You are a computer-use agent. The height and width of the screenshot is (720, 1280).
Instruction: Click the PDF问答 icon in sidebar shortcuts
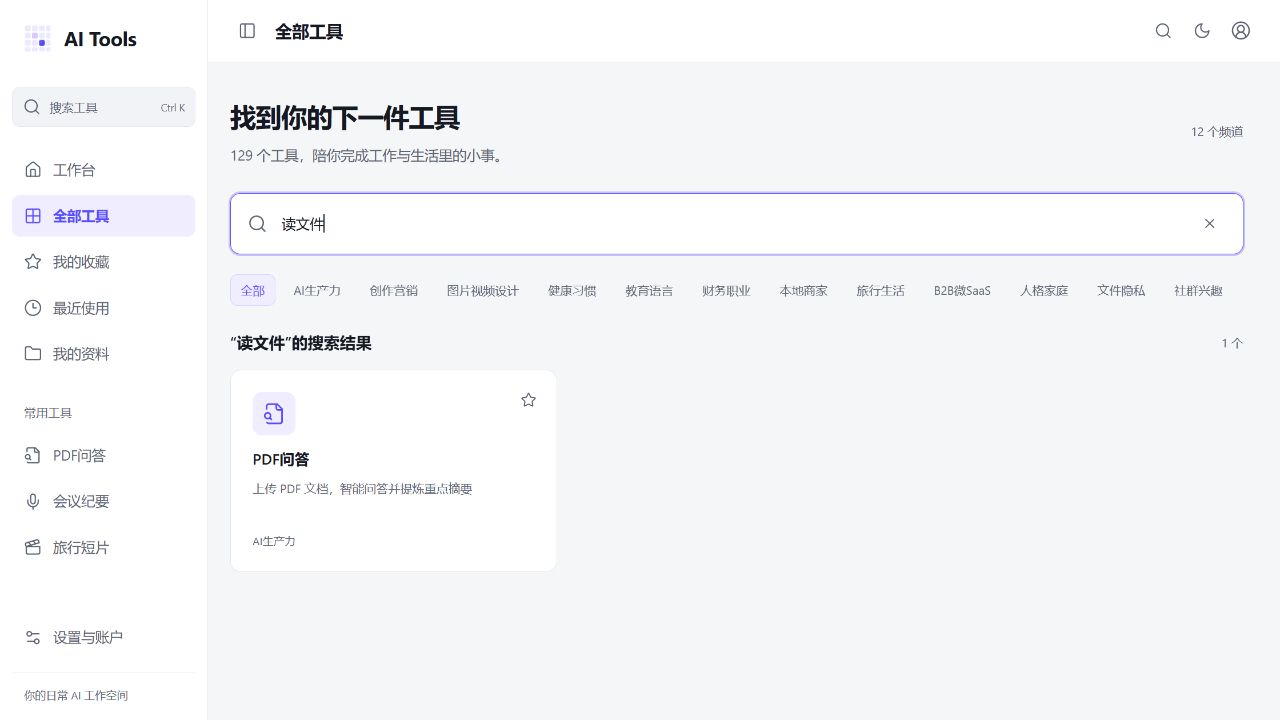click(x=33, y=456)
